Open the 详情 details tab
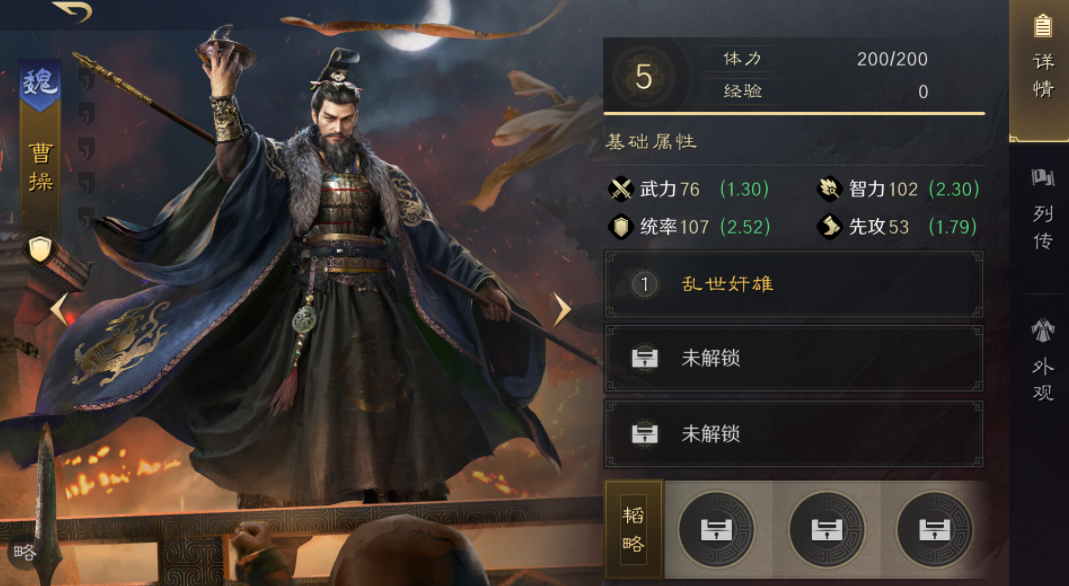This screenshot has height=586, width=1069. click(x=1040, y=60)
